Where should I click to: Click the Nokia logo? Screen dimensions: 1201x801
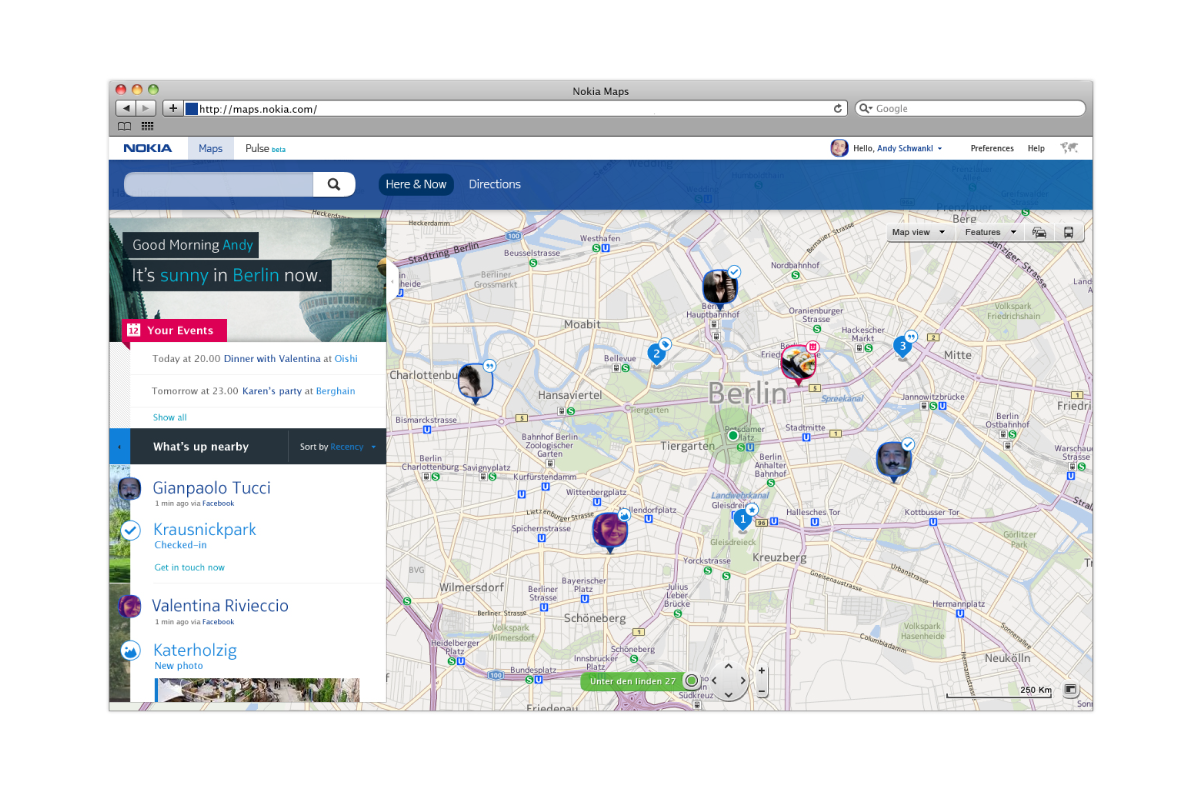[x=148, y=148]
